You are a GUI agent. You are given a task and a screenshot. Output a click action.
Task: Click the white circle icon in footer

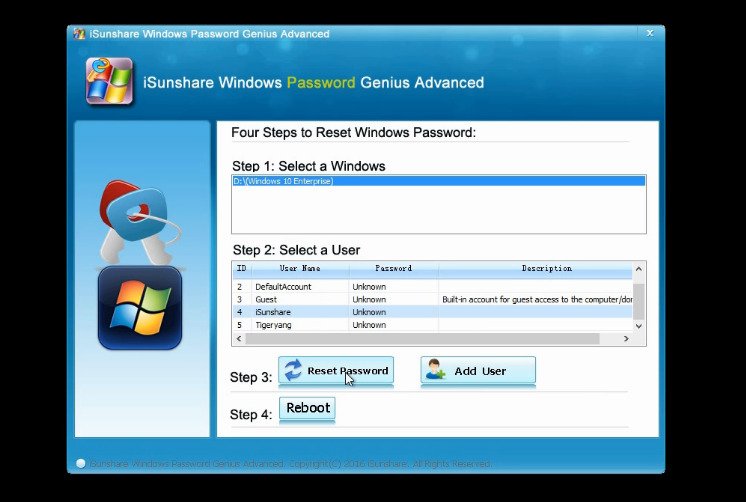(80, 463)
